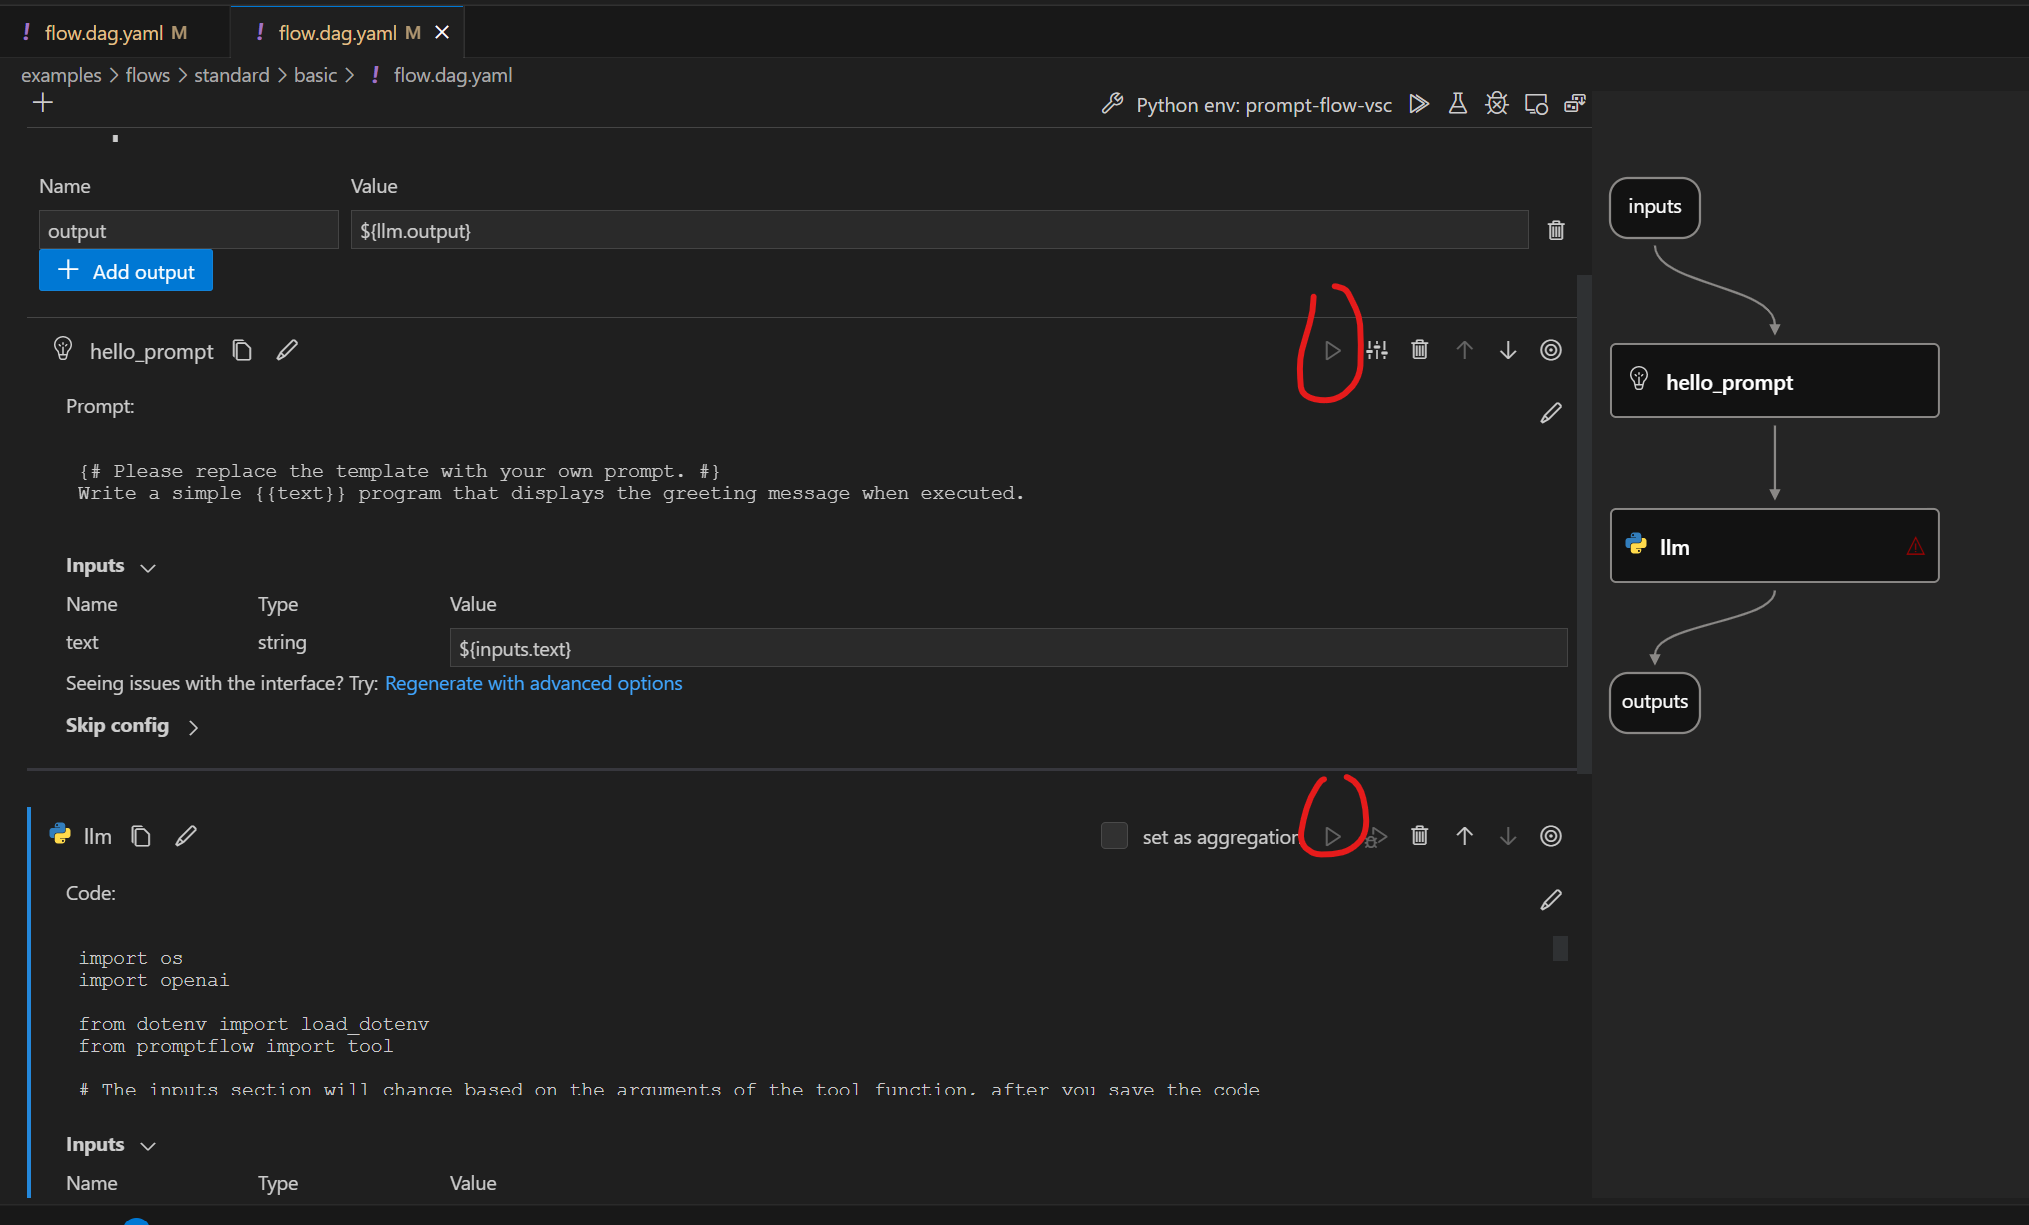Delete the output row trash icon
This screenshot has width=2029, height=1225.
tap(1555, 230)
